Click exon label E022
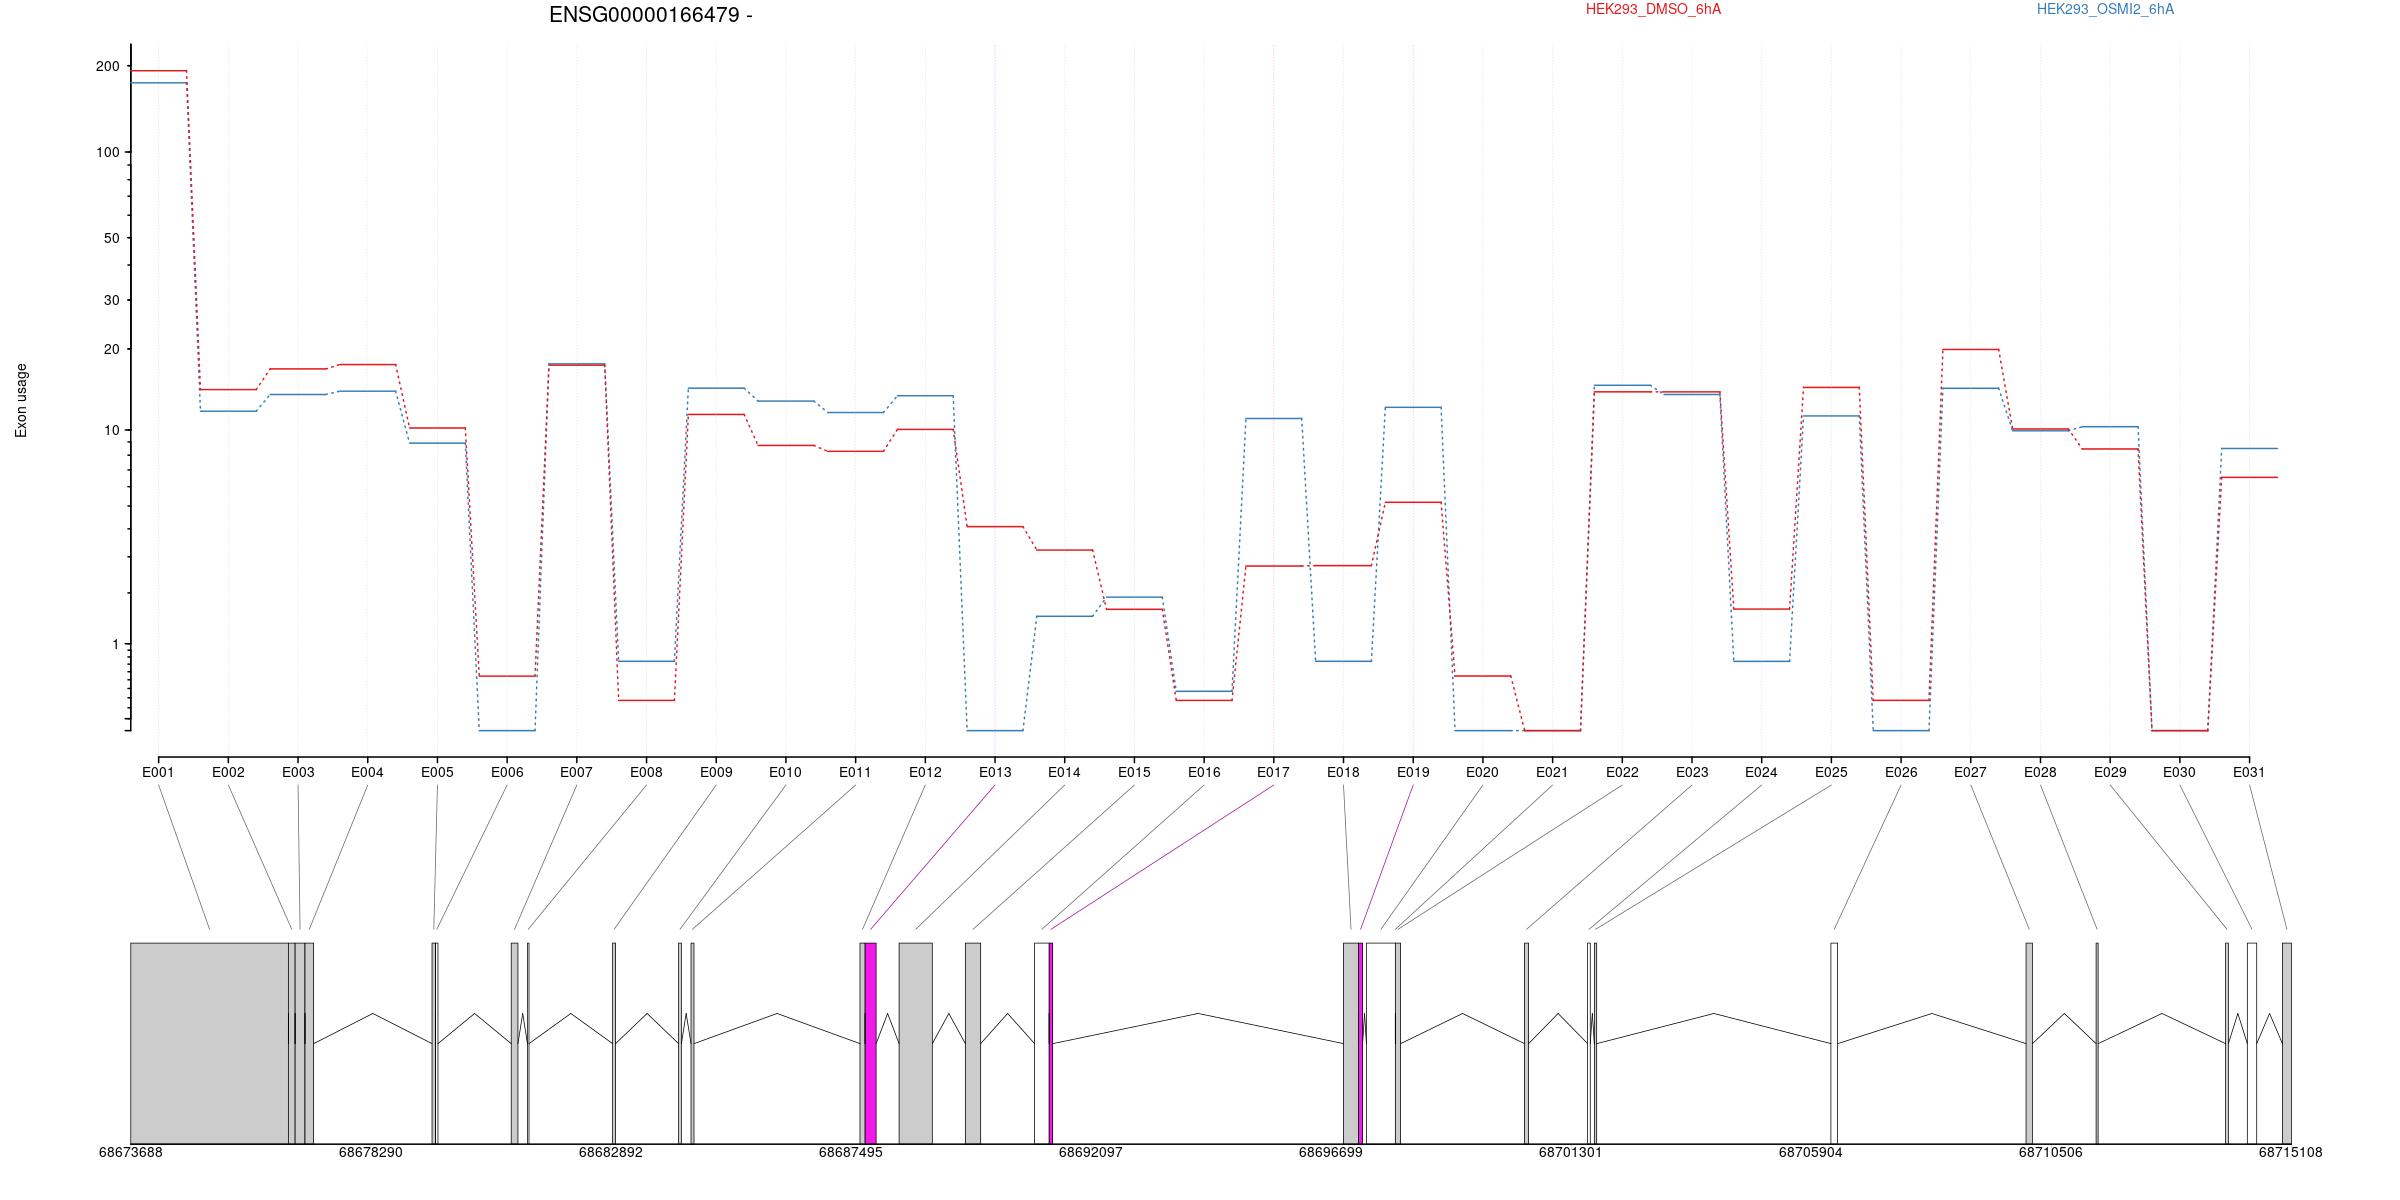This screenshot has height=1200, width=2400. [x=1622, y=772]
